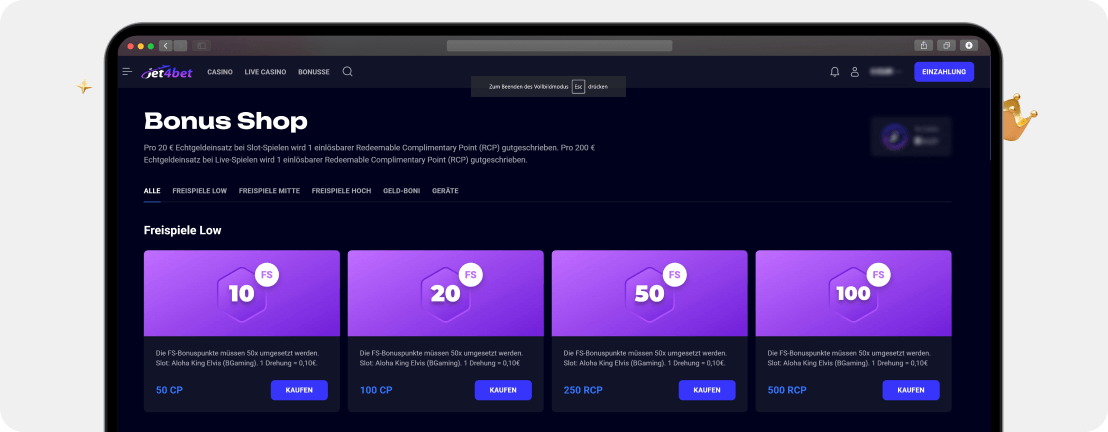Show browser tab overview

coord(945,45)
